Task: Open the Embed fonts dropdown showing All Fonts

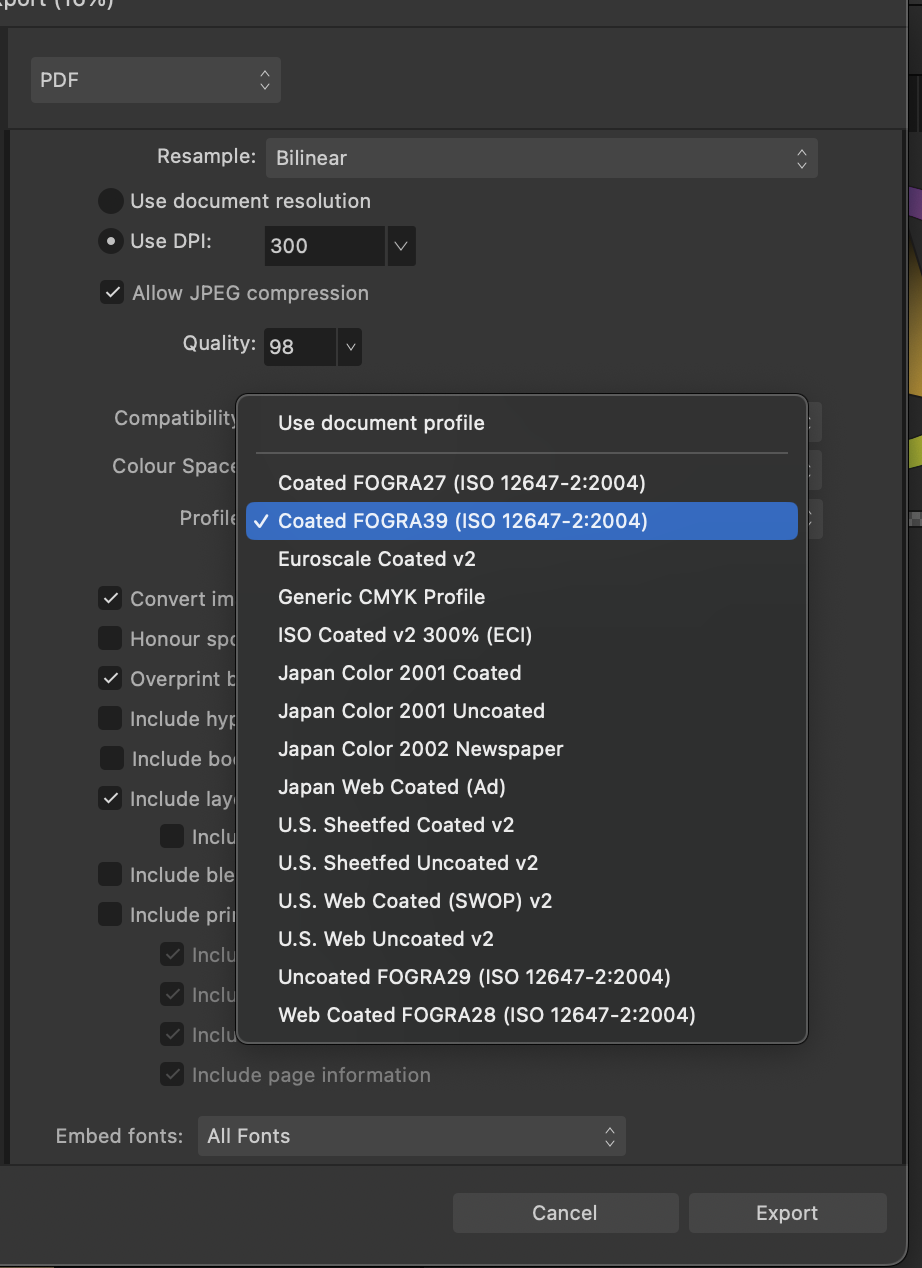Action: tap(412, 1135)
